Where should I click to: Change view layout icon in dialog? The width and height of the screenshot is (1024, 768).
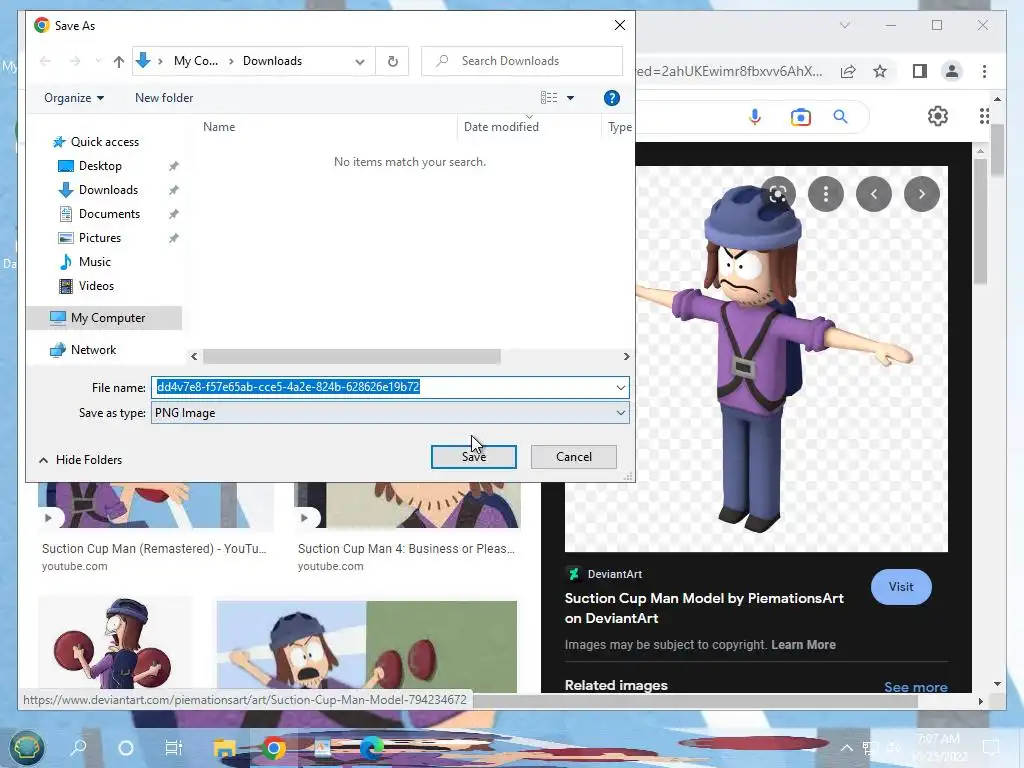coord(549,98)
